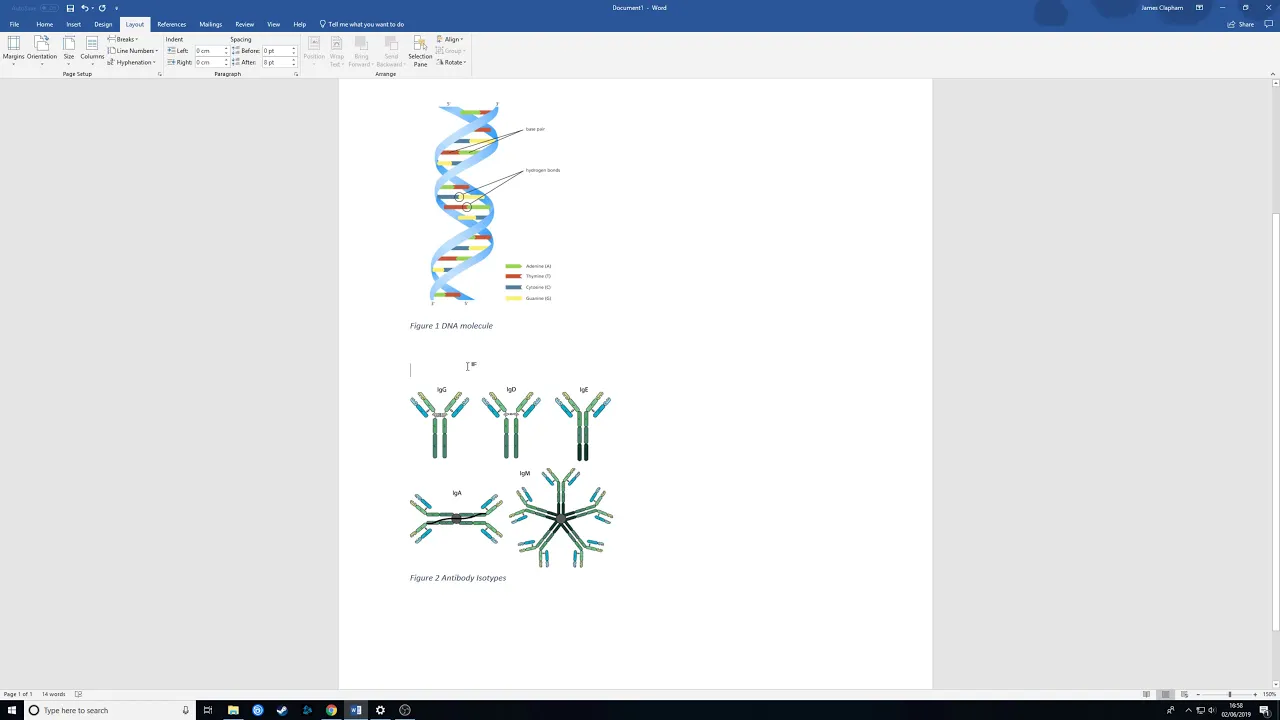The width and height of the screenshot is (1280, 720).
Task: Click 'Page 1 of 1' in status bar
Action: point(17,694)
